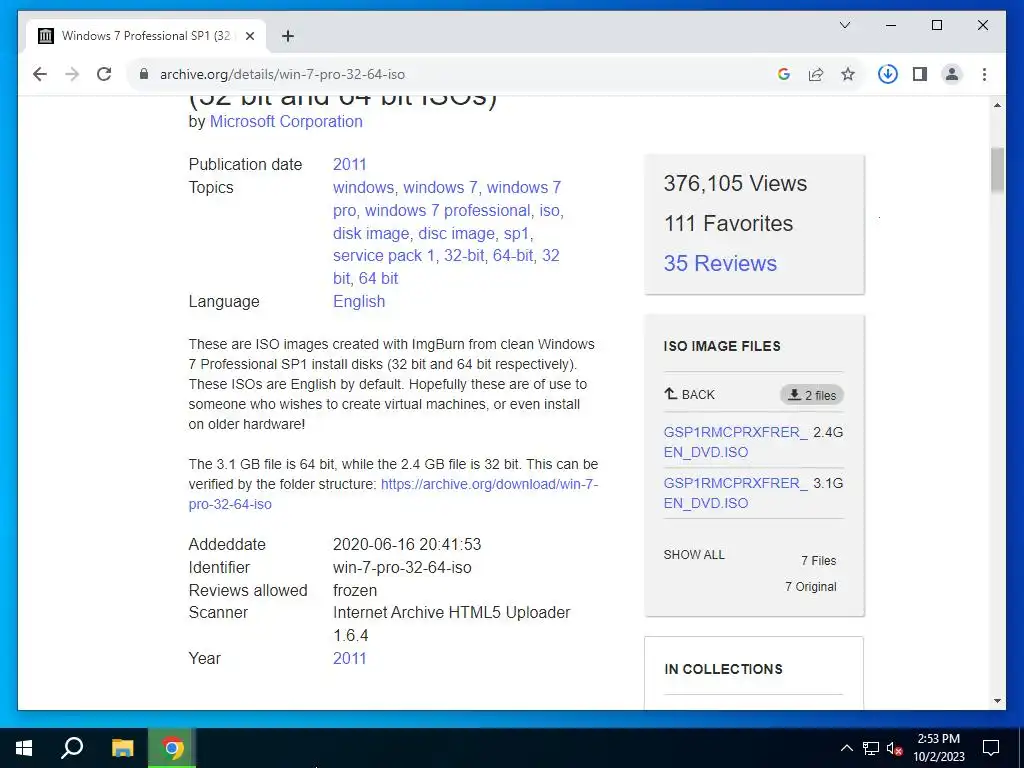Open the '64-bit' topic link
The width and height of the screenshot is (1024, 768).
click(513, 255)
